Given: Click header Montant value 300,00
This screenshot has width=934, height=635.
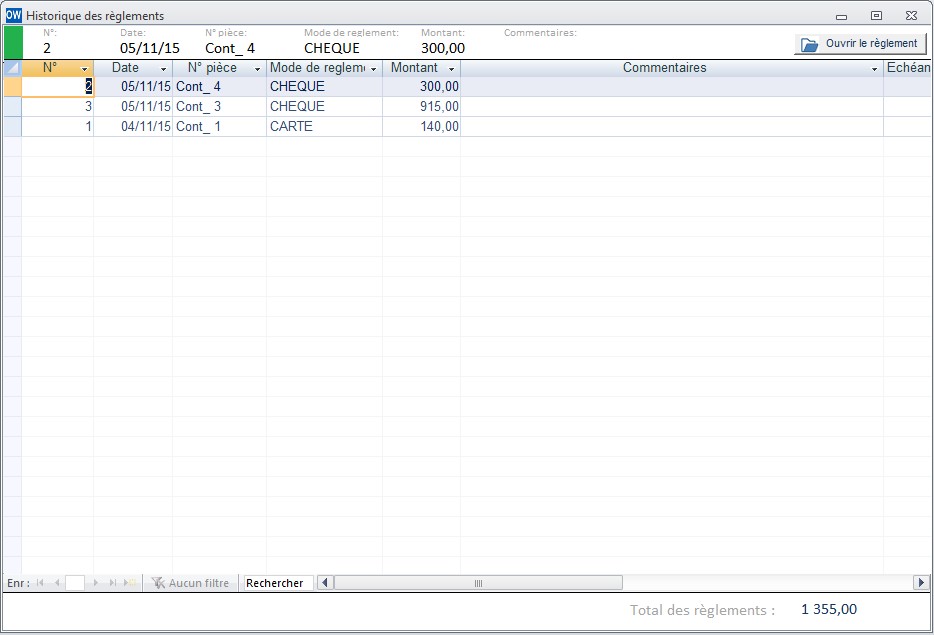Looking at the screenshot, I should [x=443, y=48].
